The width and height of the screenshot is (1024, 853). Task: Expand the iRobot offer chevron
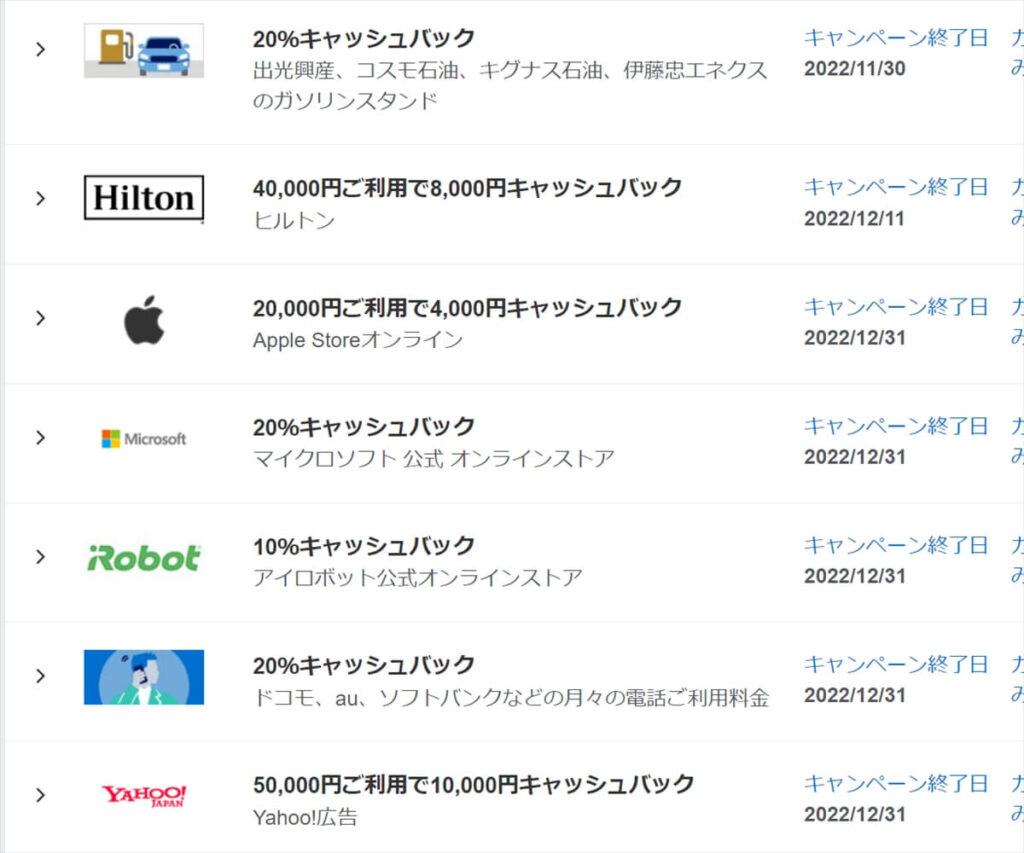pos(40,556)
